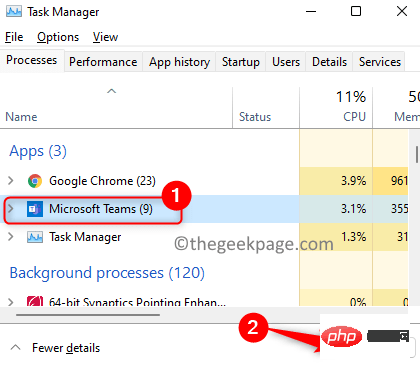Sort processes by Name column
Screen dimensions: 420x369
[116, 107]
